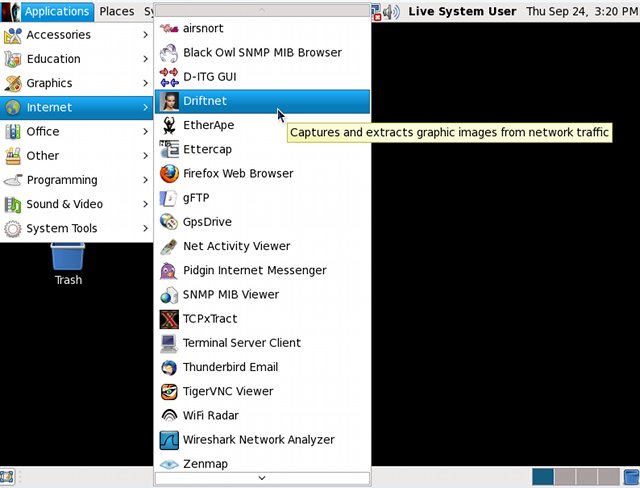This screenshot has height=488, width=640.
Task: Click the clock showing Thu Sep 24
Action: pos(582,11)
